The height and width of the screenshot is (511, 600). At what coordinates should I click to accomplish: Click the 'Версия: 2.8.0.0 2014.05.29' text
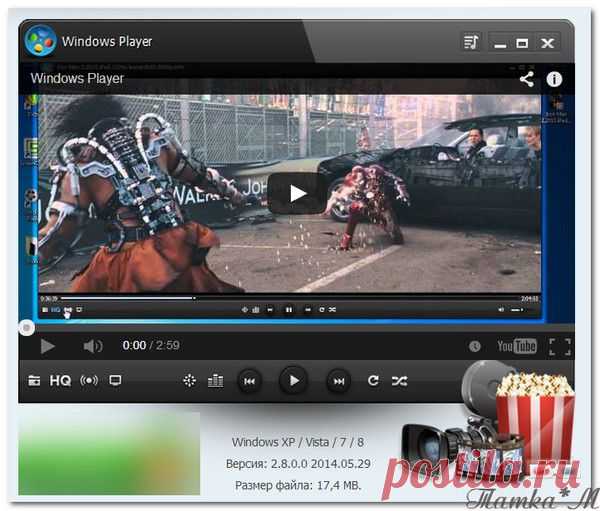[x=298, y=464]
